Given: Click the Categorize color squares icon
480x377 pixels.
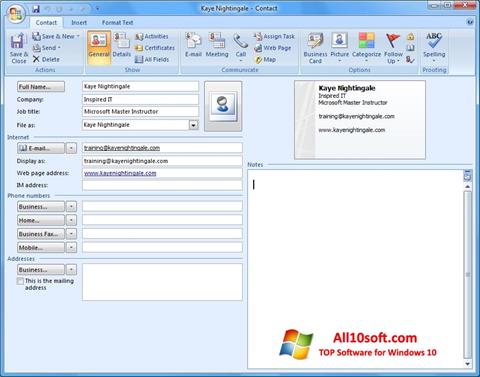Looking at the screenshot, I should click(366, 41).
